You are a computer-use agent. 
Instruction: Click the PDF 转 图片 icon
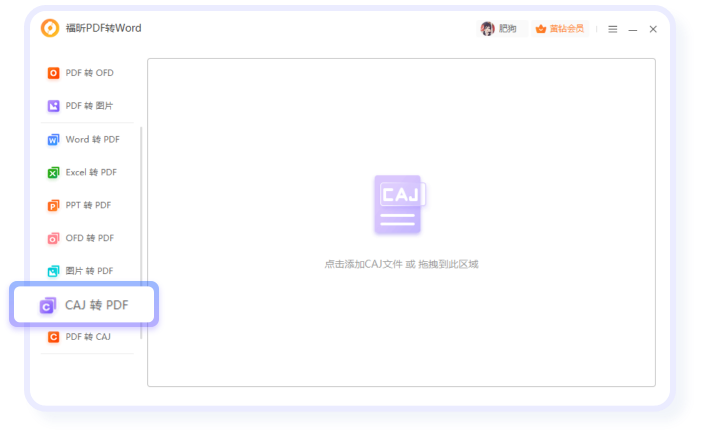pyautogui.click(x=53, y=106)
